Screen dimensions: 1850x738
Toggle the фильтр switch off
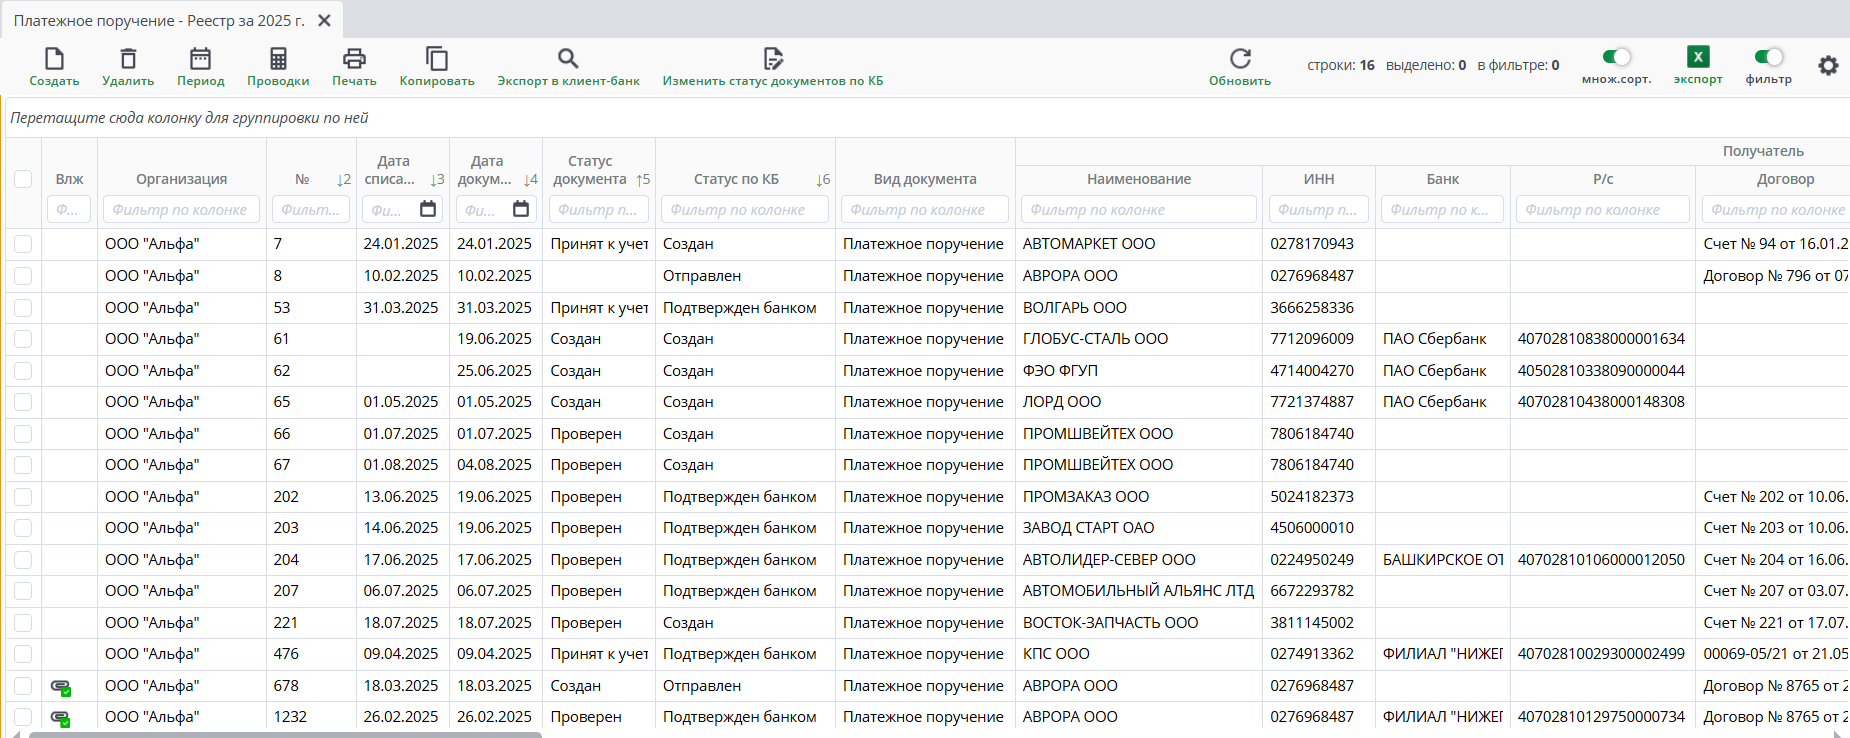tap(1768, 57)
